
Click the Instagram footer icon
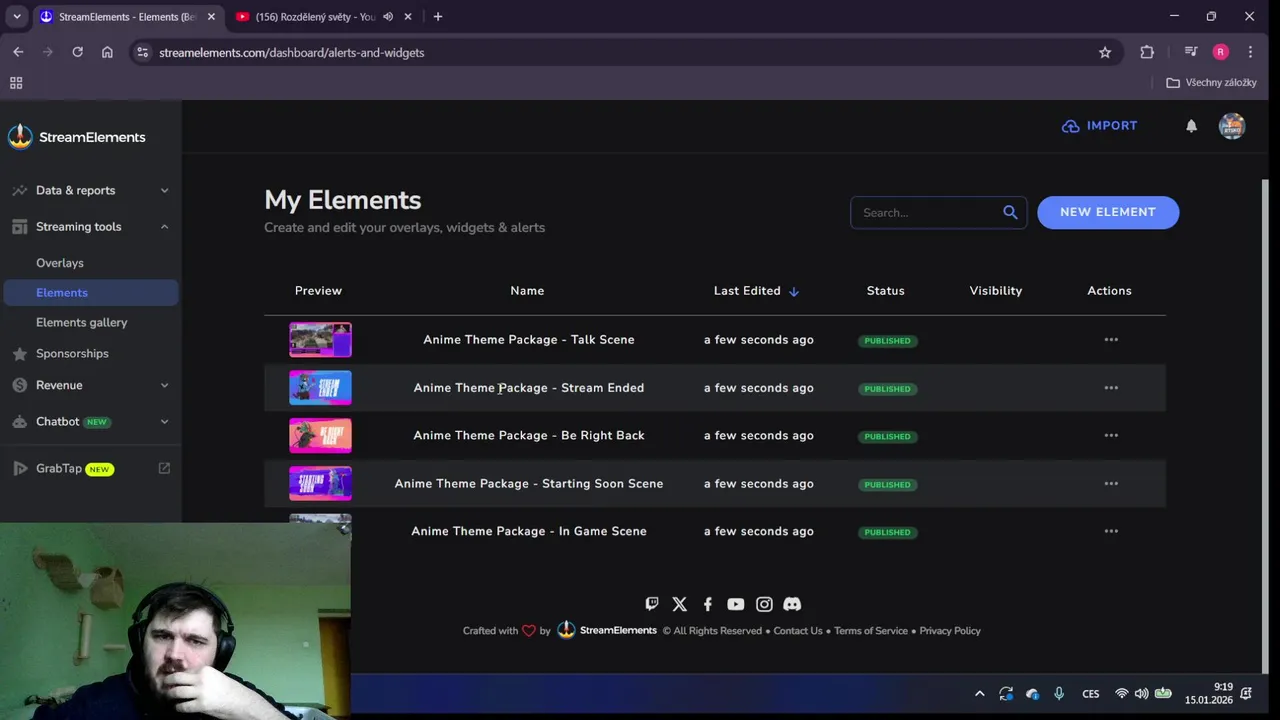764,604
